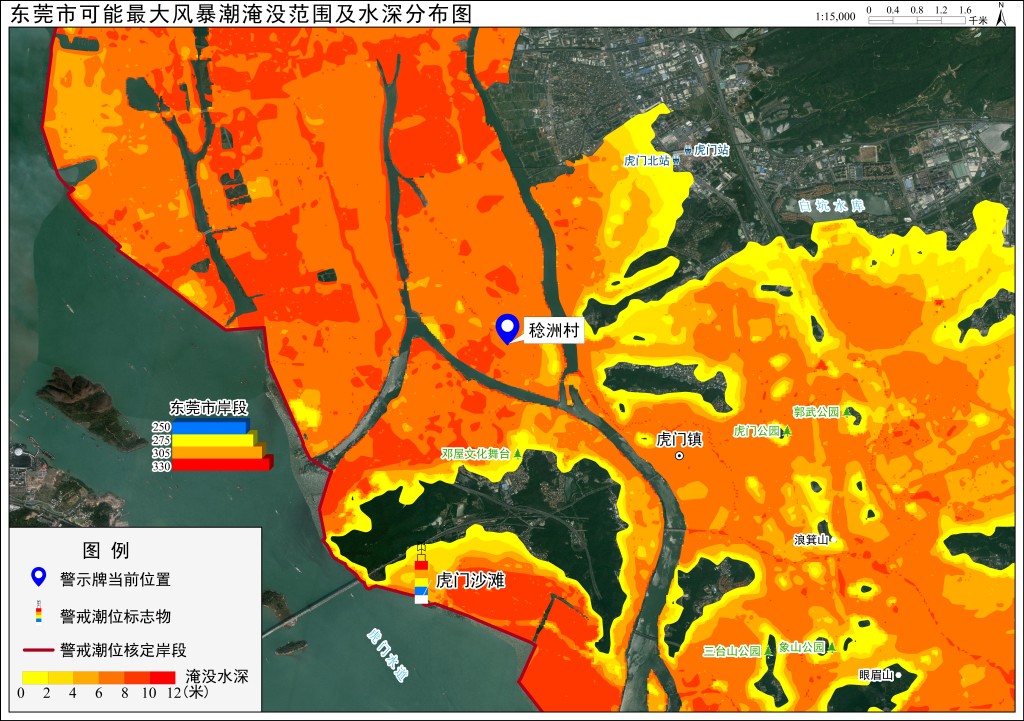Screen dimensions: 1024x721
Task: Click the 4–6 meter depth color swatch
Action: (x=86, y=677)
